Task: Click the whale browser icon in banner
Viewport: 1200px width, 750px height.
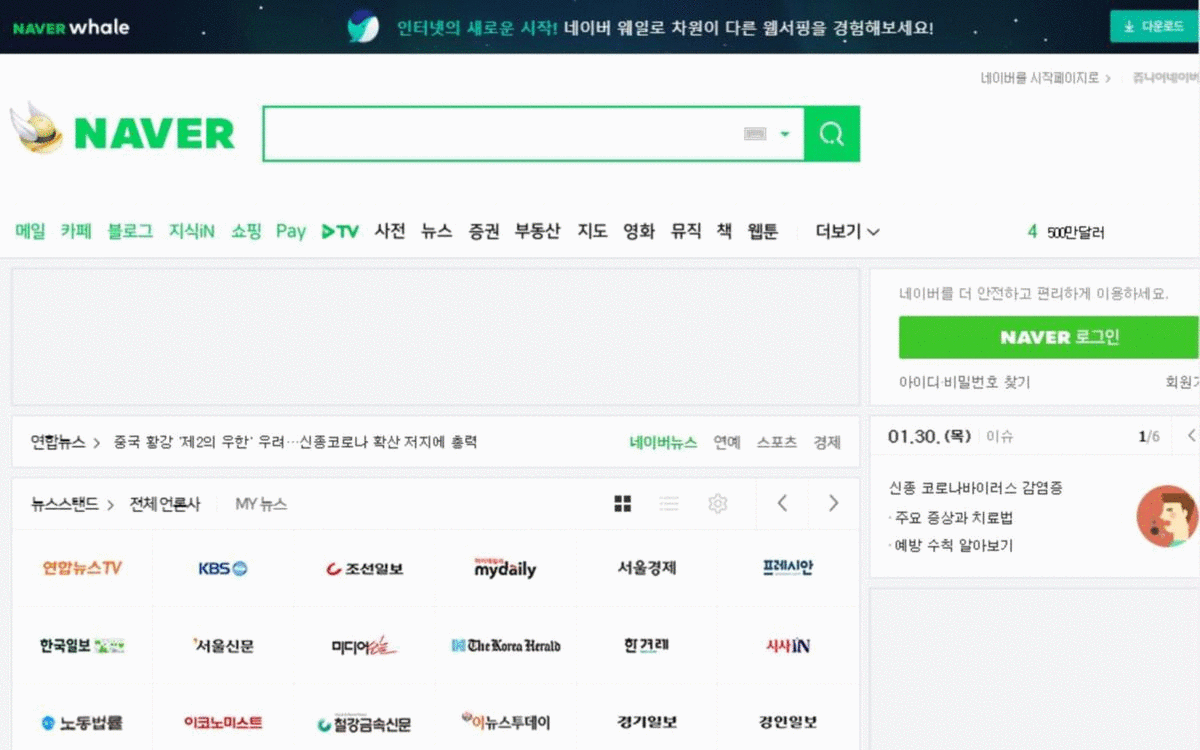Action: pyautogui.click(x=363, y=27)
